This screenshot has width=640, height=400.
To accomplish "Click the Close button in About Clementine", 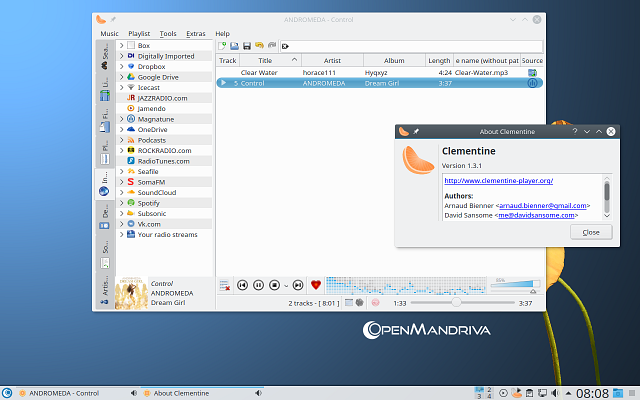I will (x=591, y=232).
